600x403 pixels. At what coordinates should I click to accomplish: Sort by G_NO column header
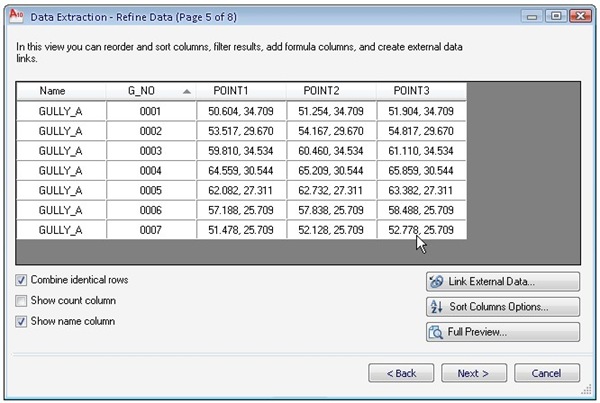click(x=151, y=91)
